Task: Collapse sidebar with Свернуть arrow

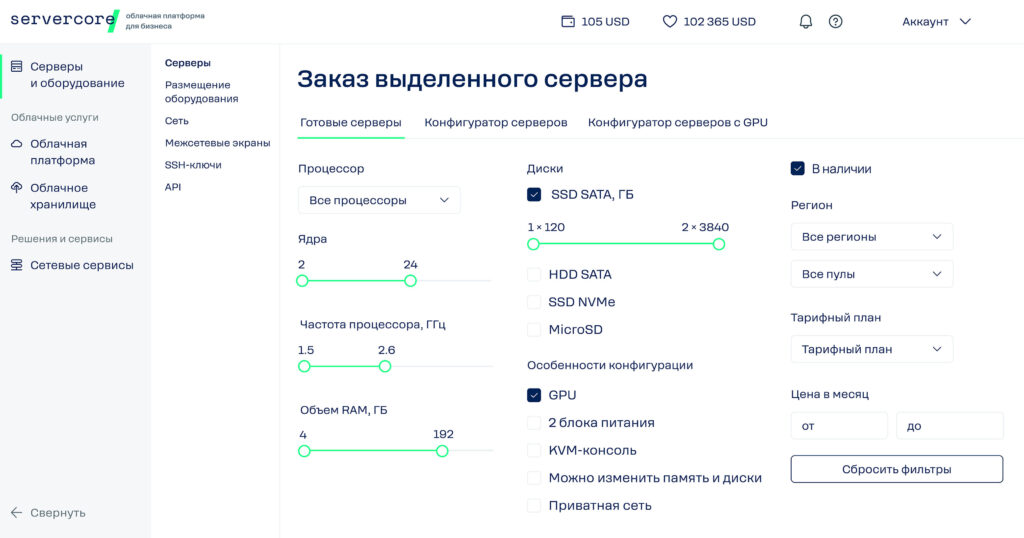Action: (x=17, y=512)
